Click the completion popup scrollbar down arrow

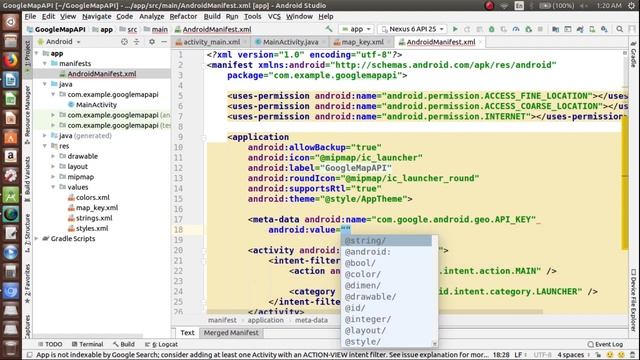(x=435, y=344)
